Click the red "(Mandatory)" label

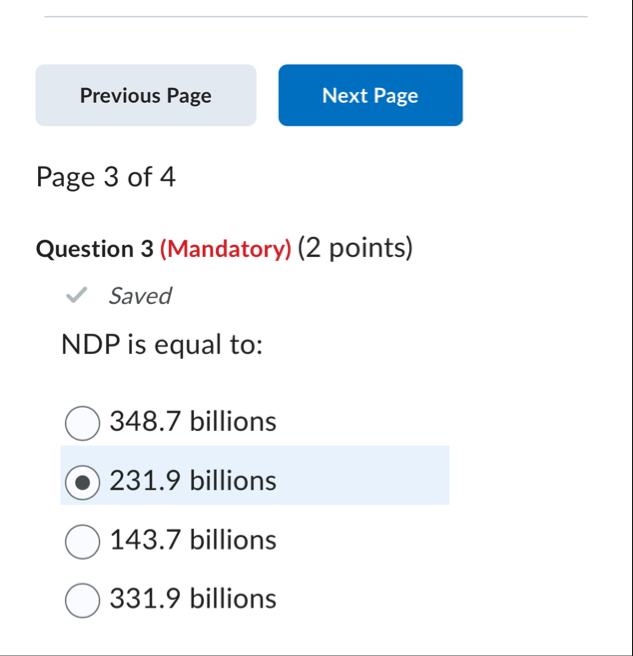click(226, 249)
